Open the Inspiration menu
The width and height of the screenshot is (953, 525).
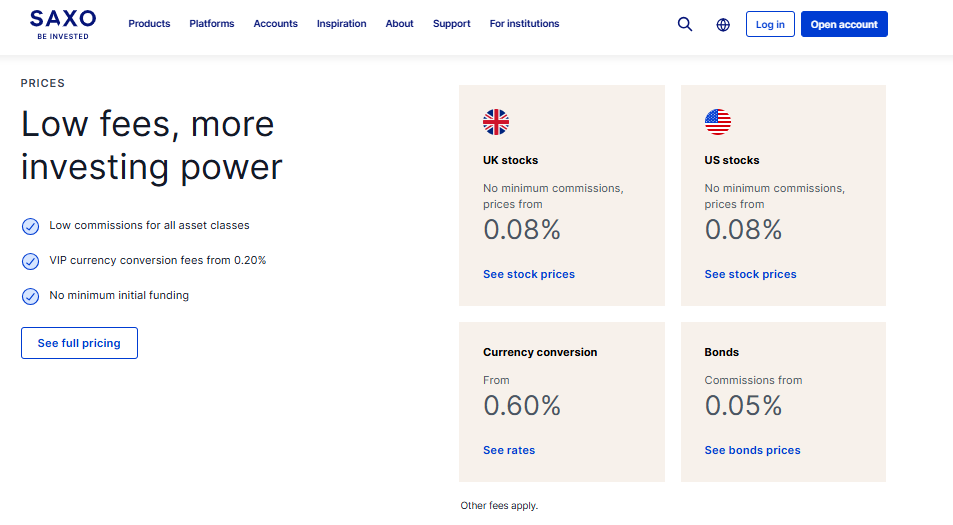[342, 24]
